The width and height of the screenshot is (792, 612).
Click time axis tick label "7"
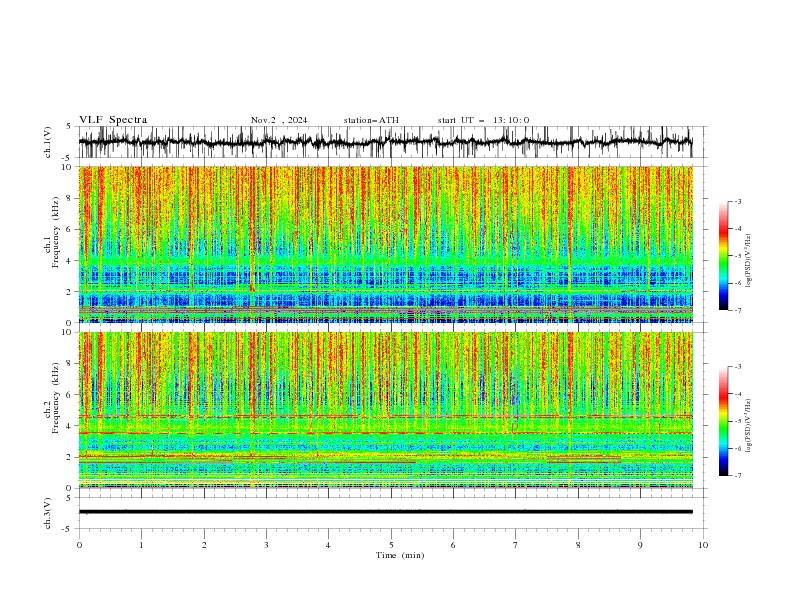(x=516, y=545)
